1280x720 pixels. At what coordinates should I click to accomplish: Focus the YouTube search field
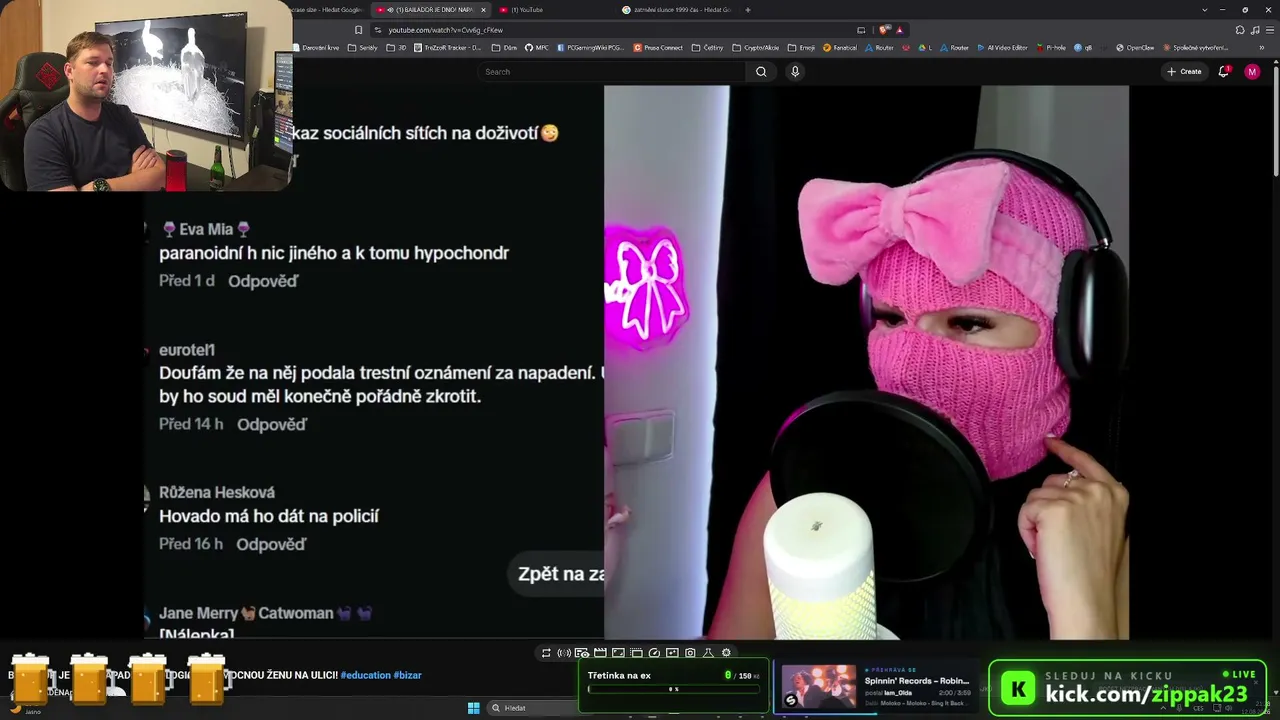(x=612, y=72)
